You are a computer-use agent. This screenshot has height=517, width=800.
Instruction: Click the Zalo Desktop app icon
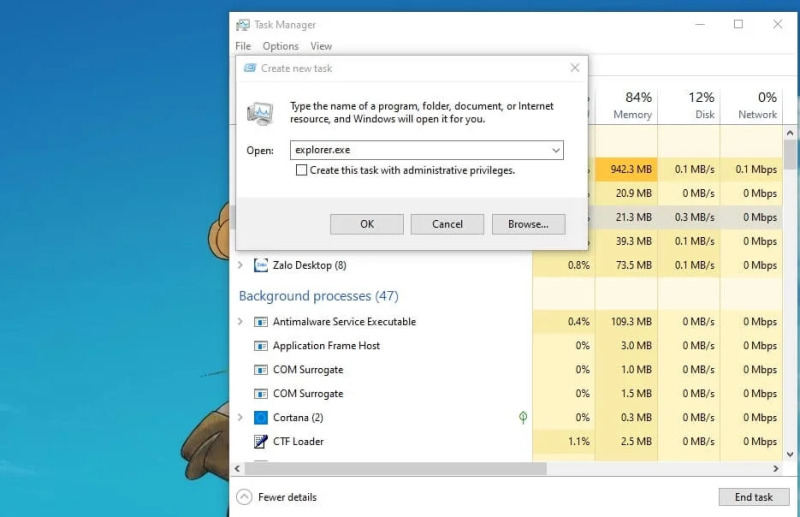coord(261,265)
